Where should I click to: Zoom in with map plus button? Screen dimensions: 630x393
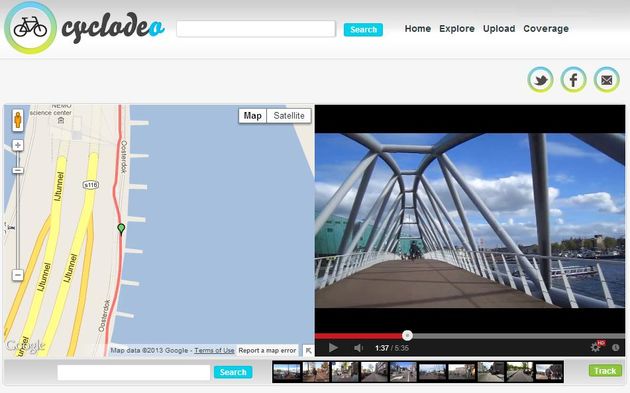coord(17,145)
